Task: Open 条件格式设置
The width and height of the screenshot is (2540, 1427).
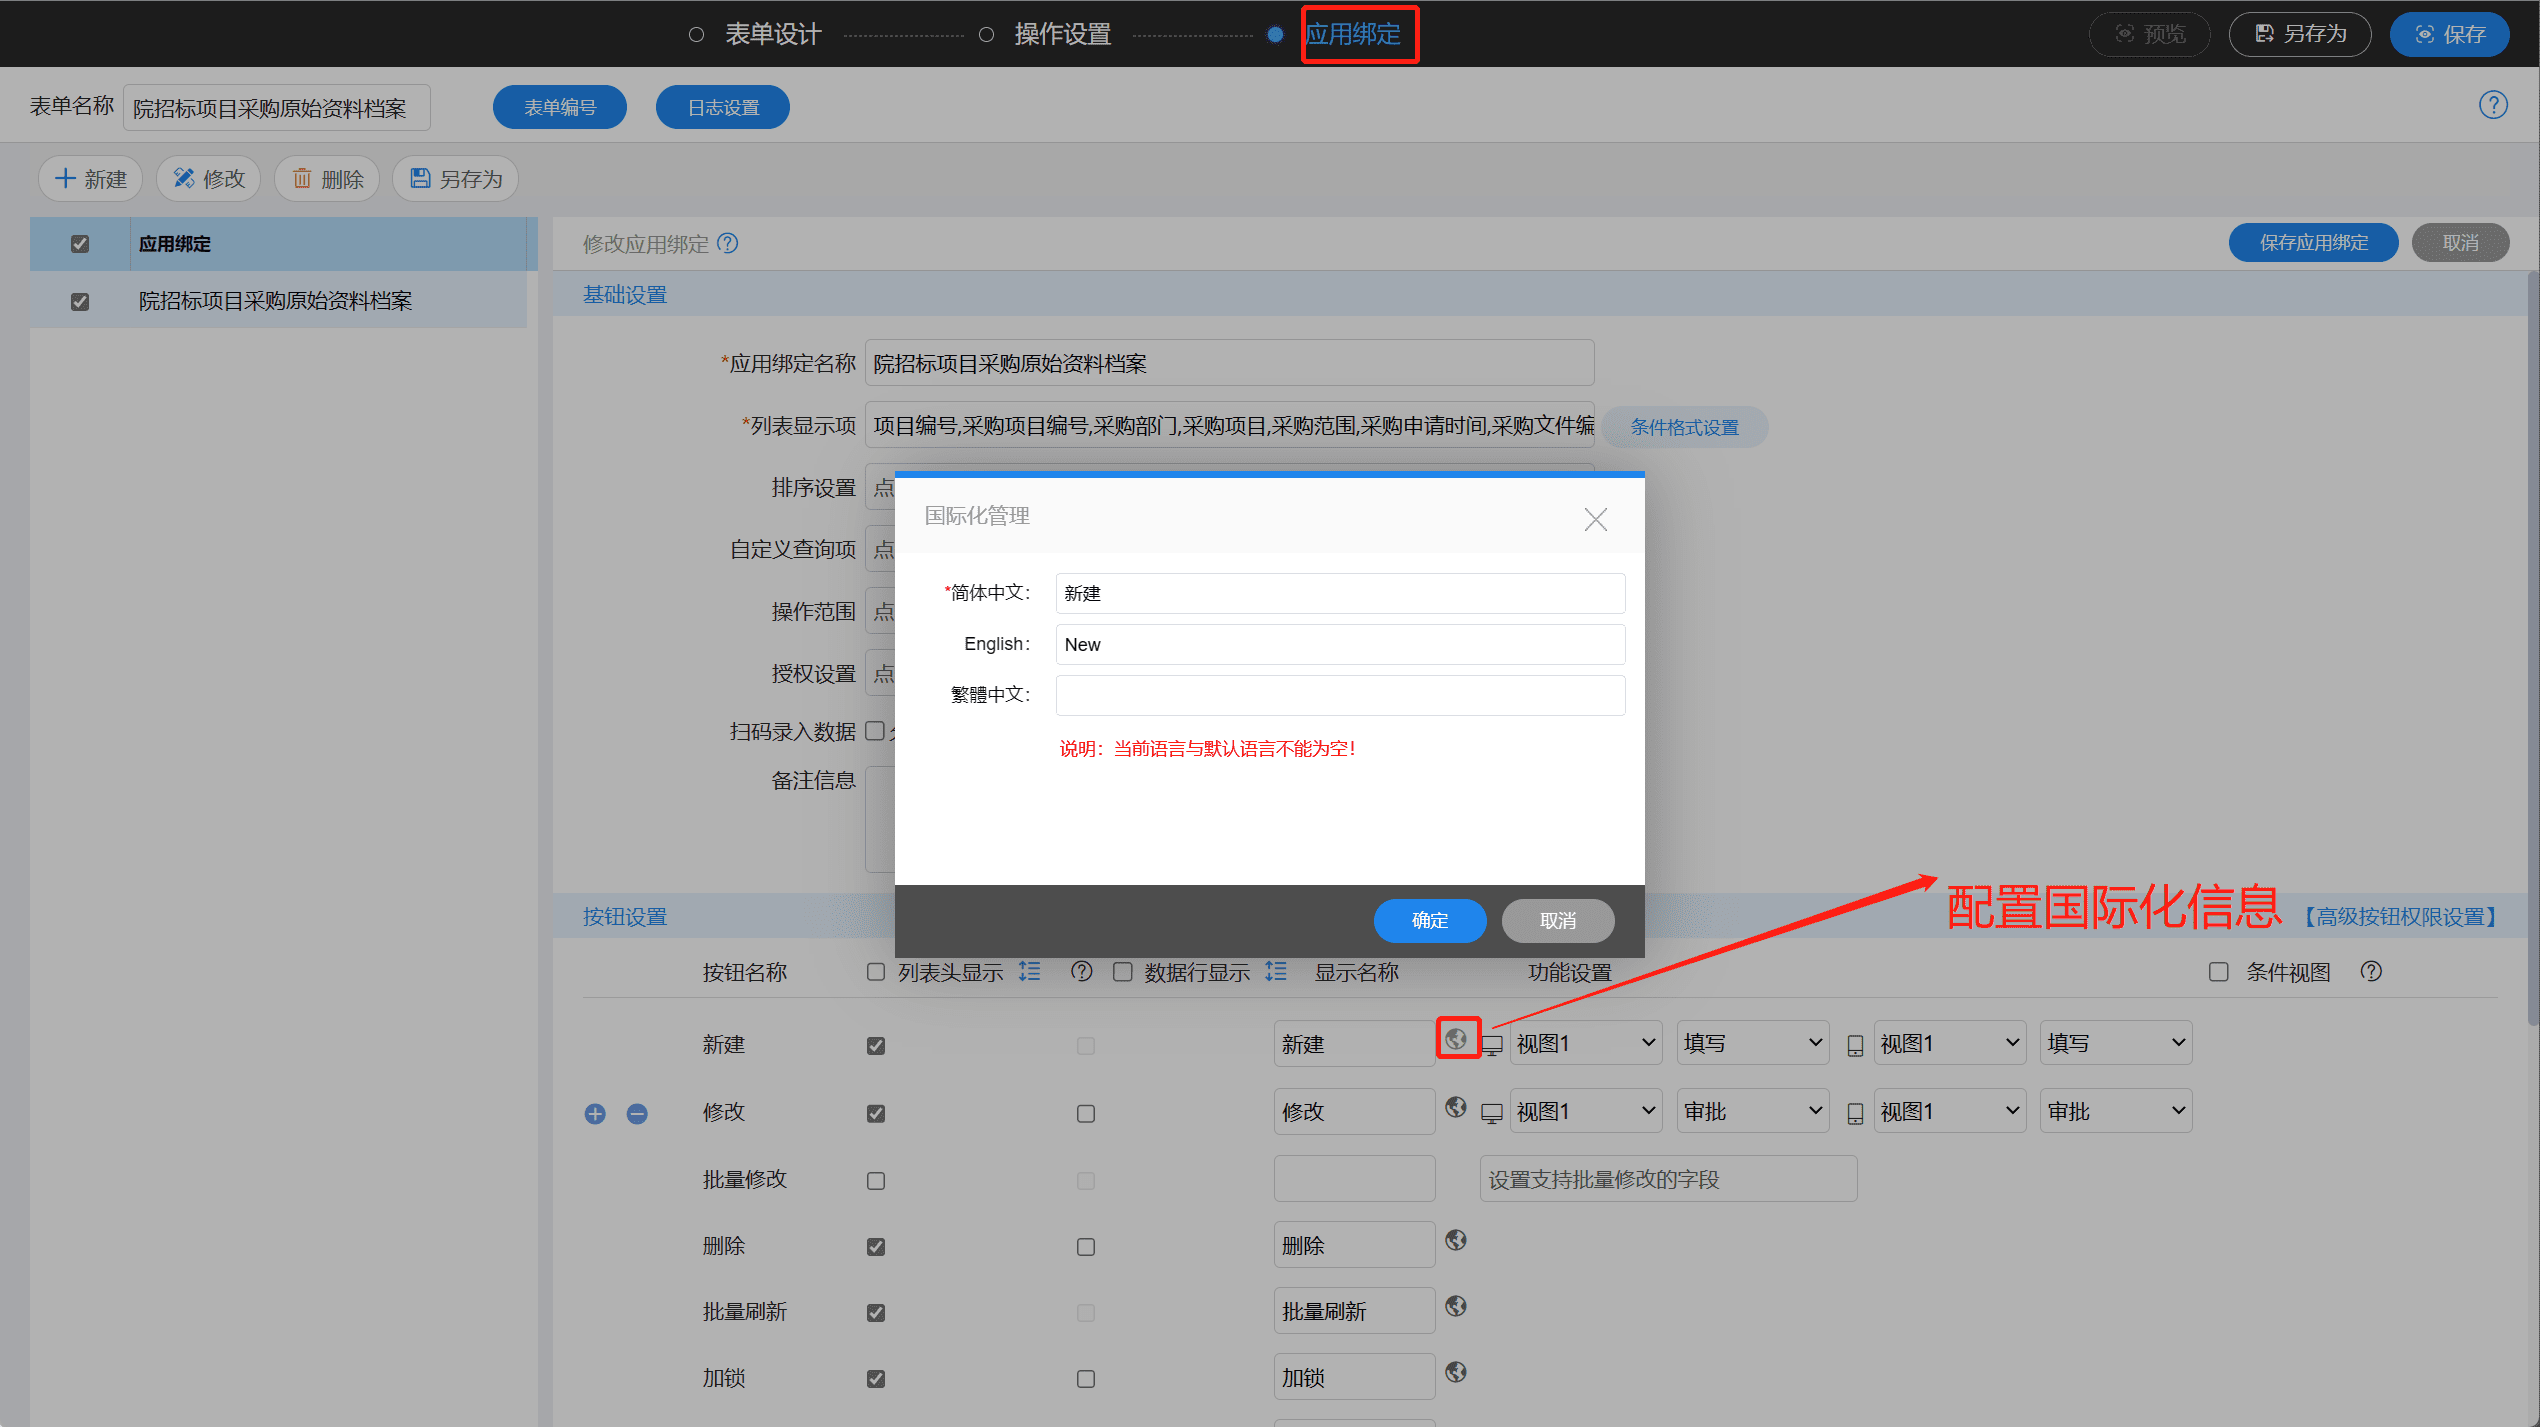Action: tap(1685, 427)
